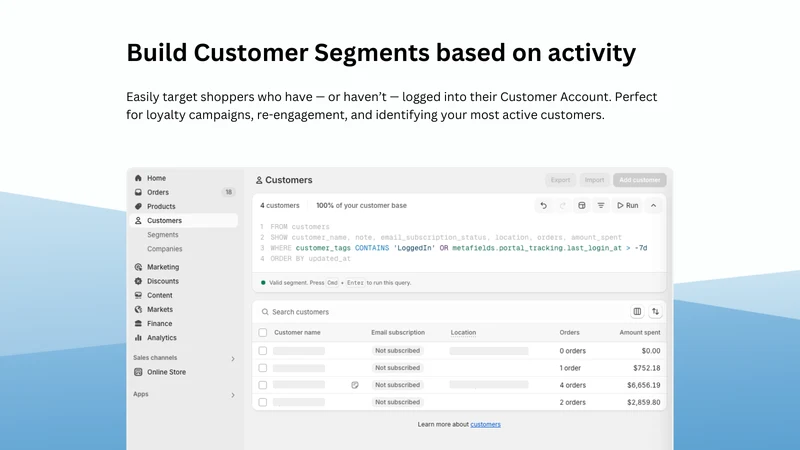Click the Marketing target icon
800x450 pixels.
[x=138, y=267]
